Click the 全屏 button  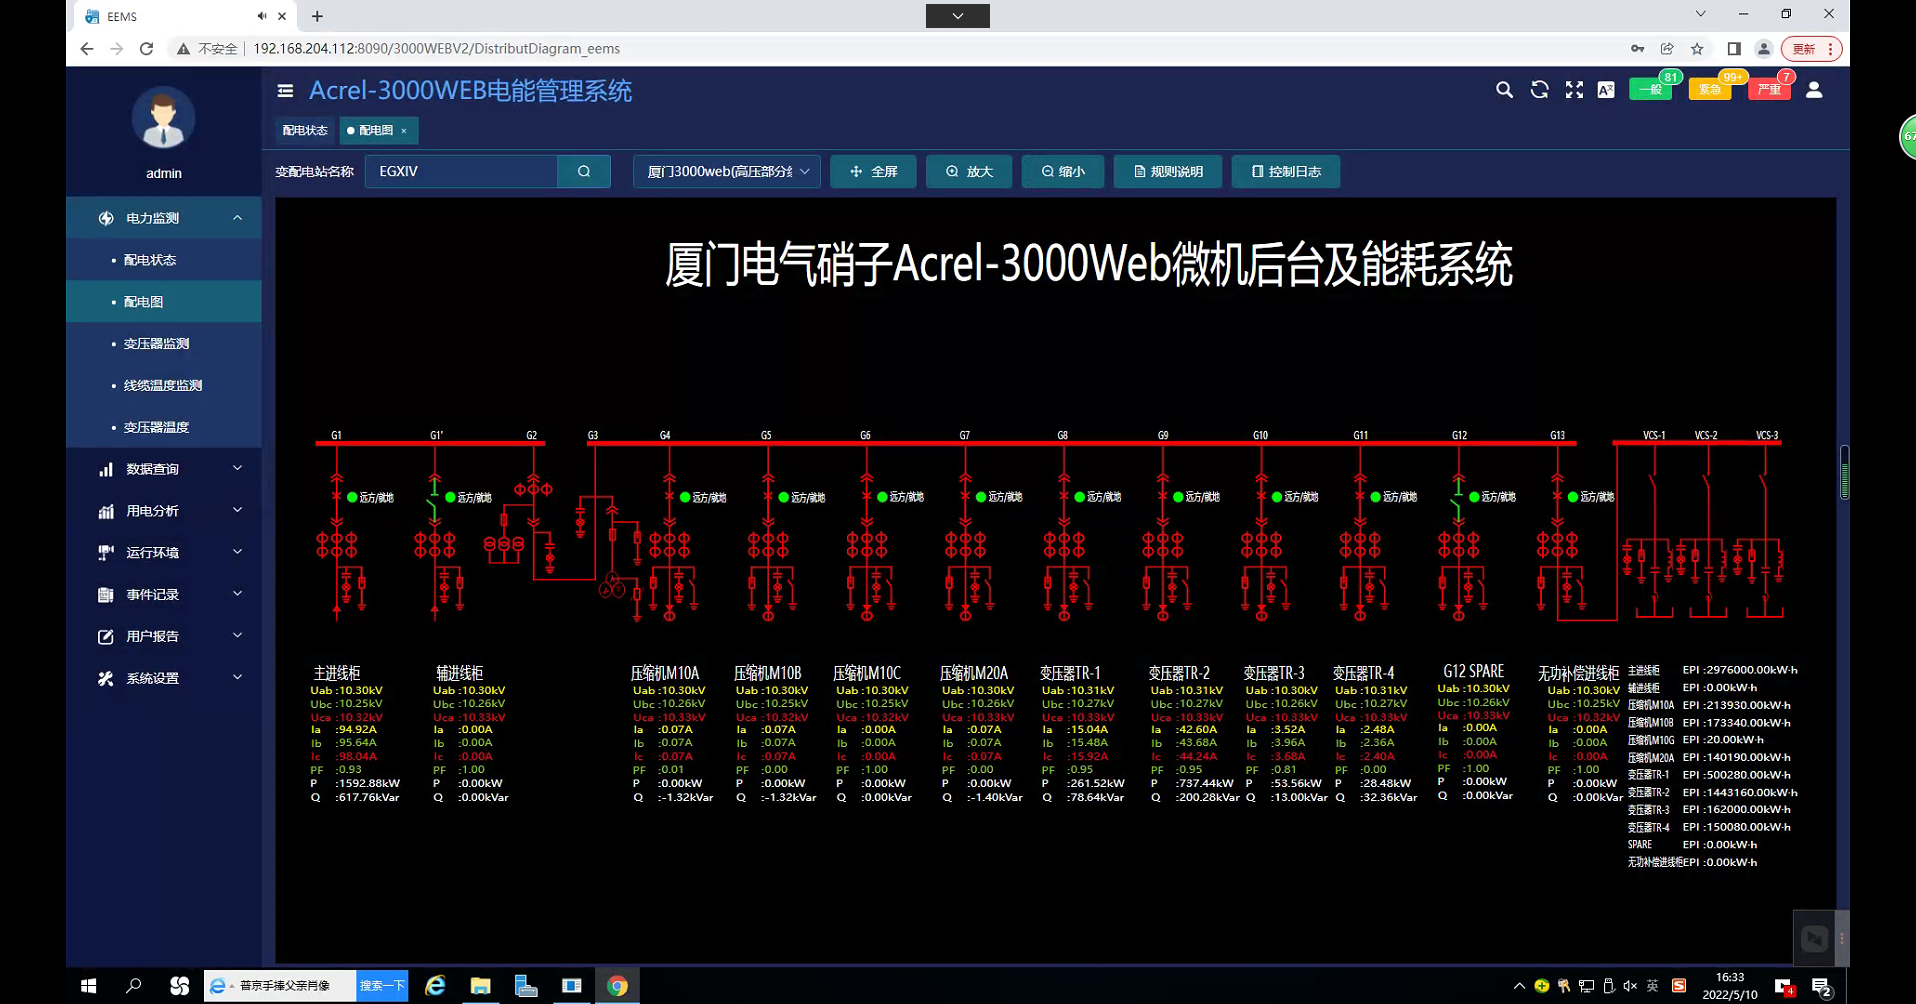(x=873, y=172)
